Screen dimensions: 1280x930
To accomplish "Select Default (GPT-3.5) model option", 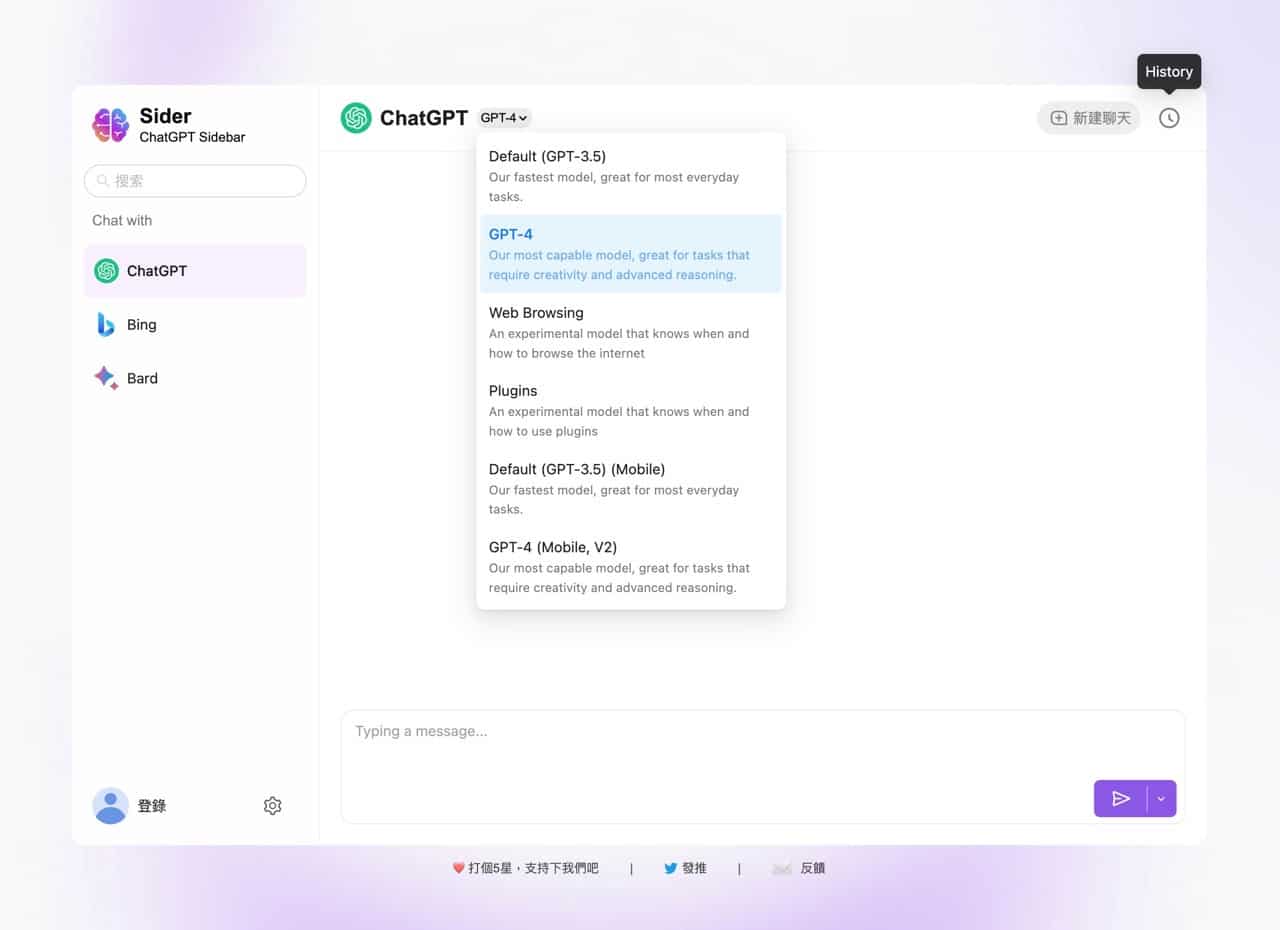I will coord(631,176).
